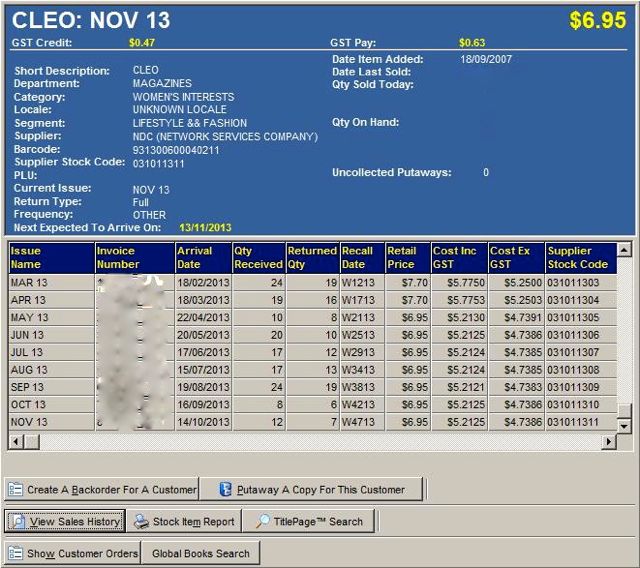Click the horizontal scrollbar left arrow
This screenshot has width=640, height=568.
(15, 441)
